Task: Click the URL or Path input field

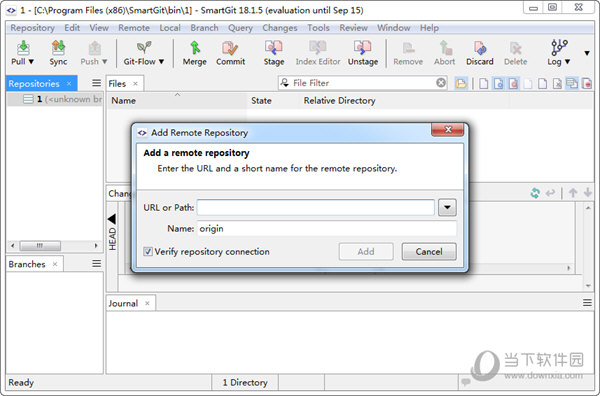Action: (316, 207)
